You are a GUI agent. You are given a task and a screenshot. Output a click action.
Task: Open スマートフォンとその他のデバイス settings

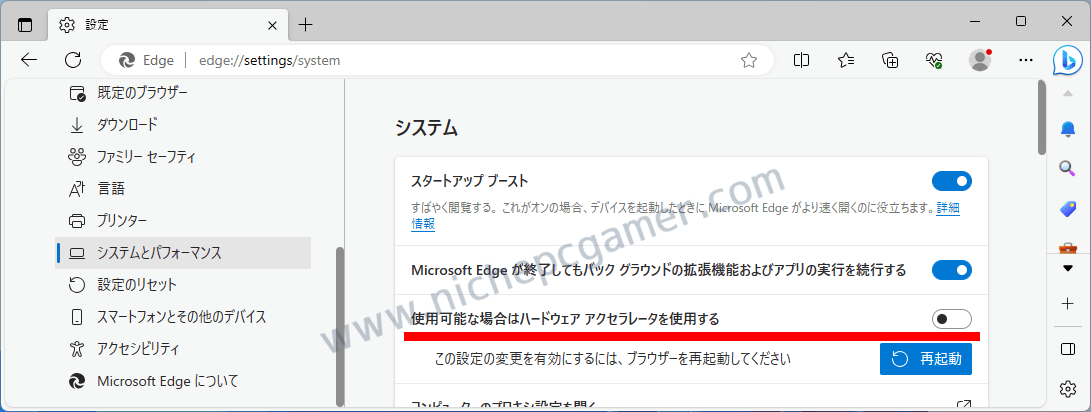pyautogui.click(x=183, y=317)
